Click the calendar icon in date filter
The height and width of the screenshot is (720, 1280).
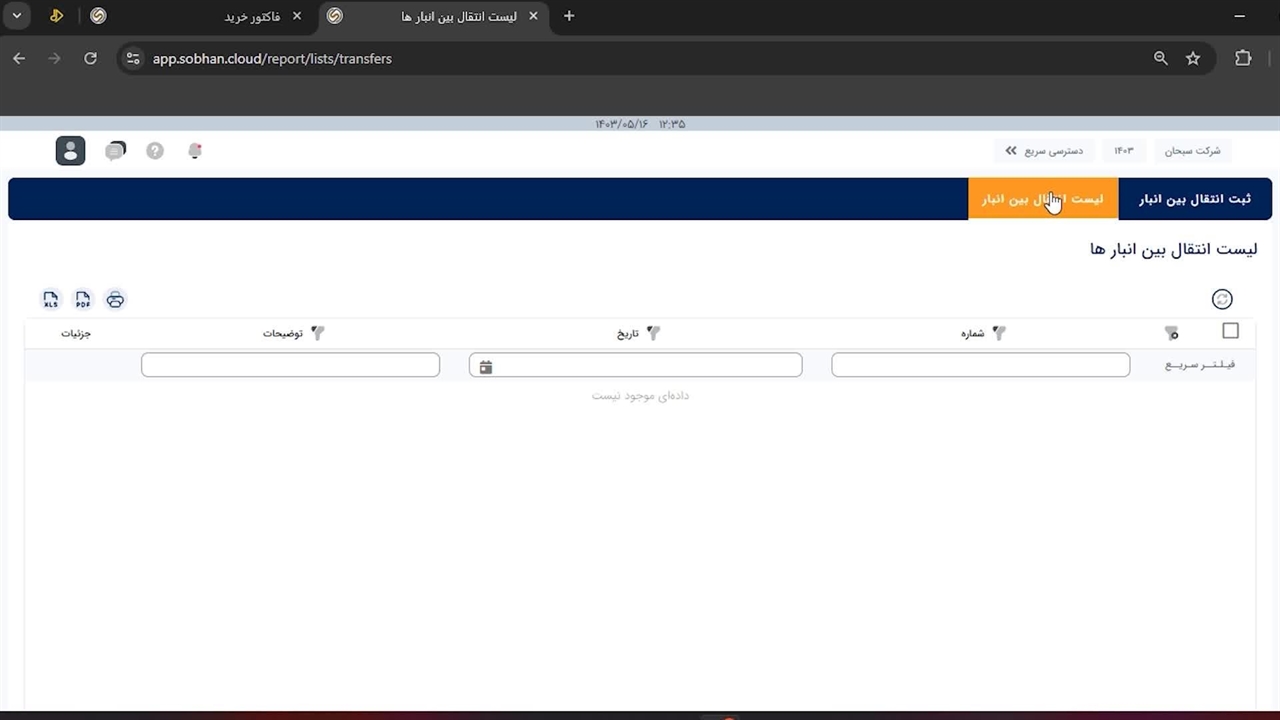pyautogui.click(x=486, y=367)
